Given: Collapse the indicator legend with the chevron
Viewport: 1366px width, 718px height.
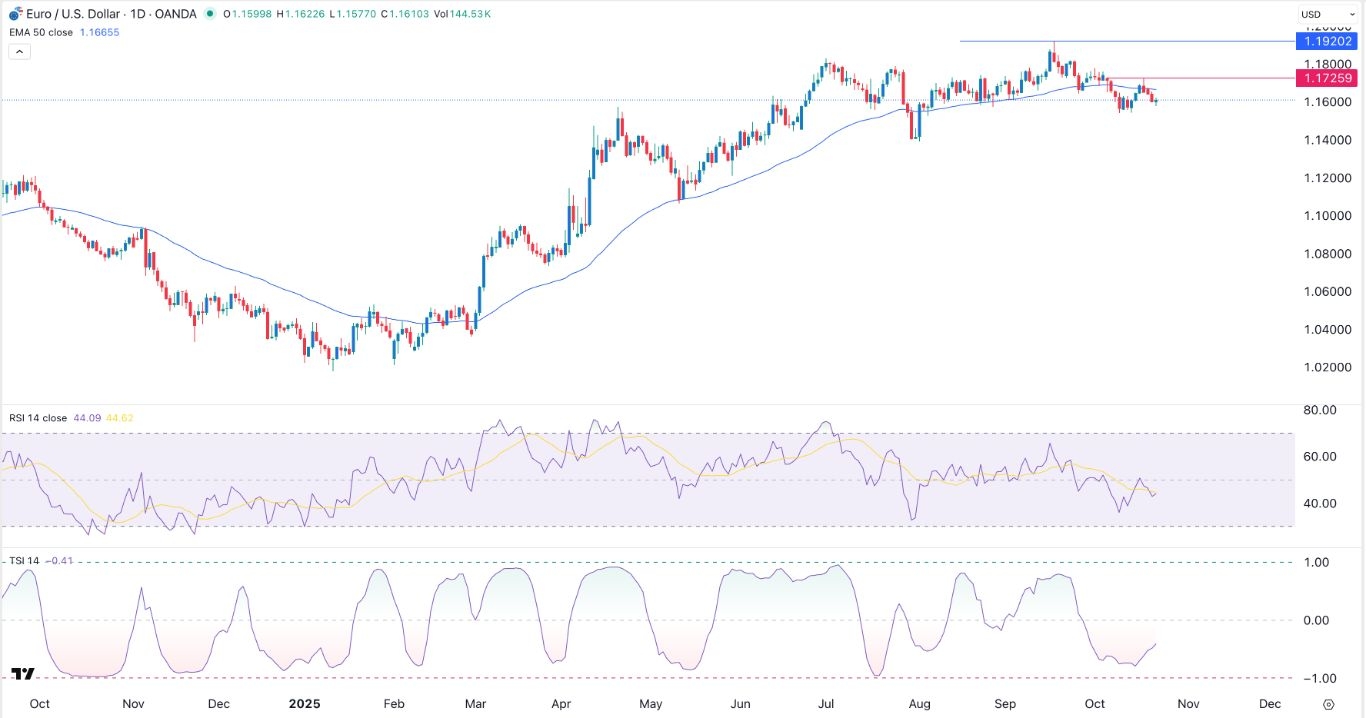Looking at the screenshot, I should pos(19,51).
